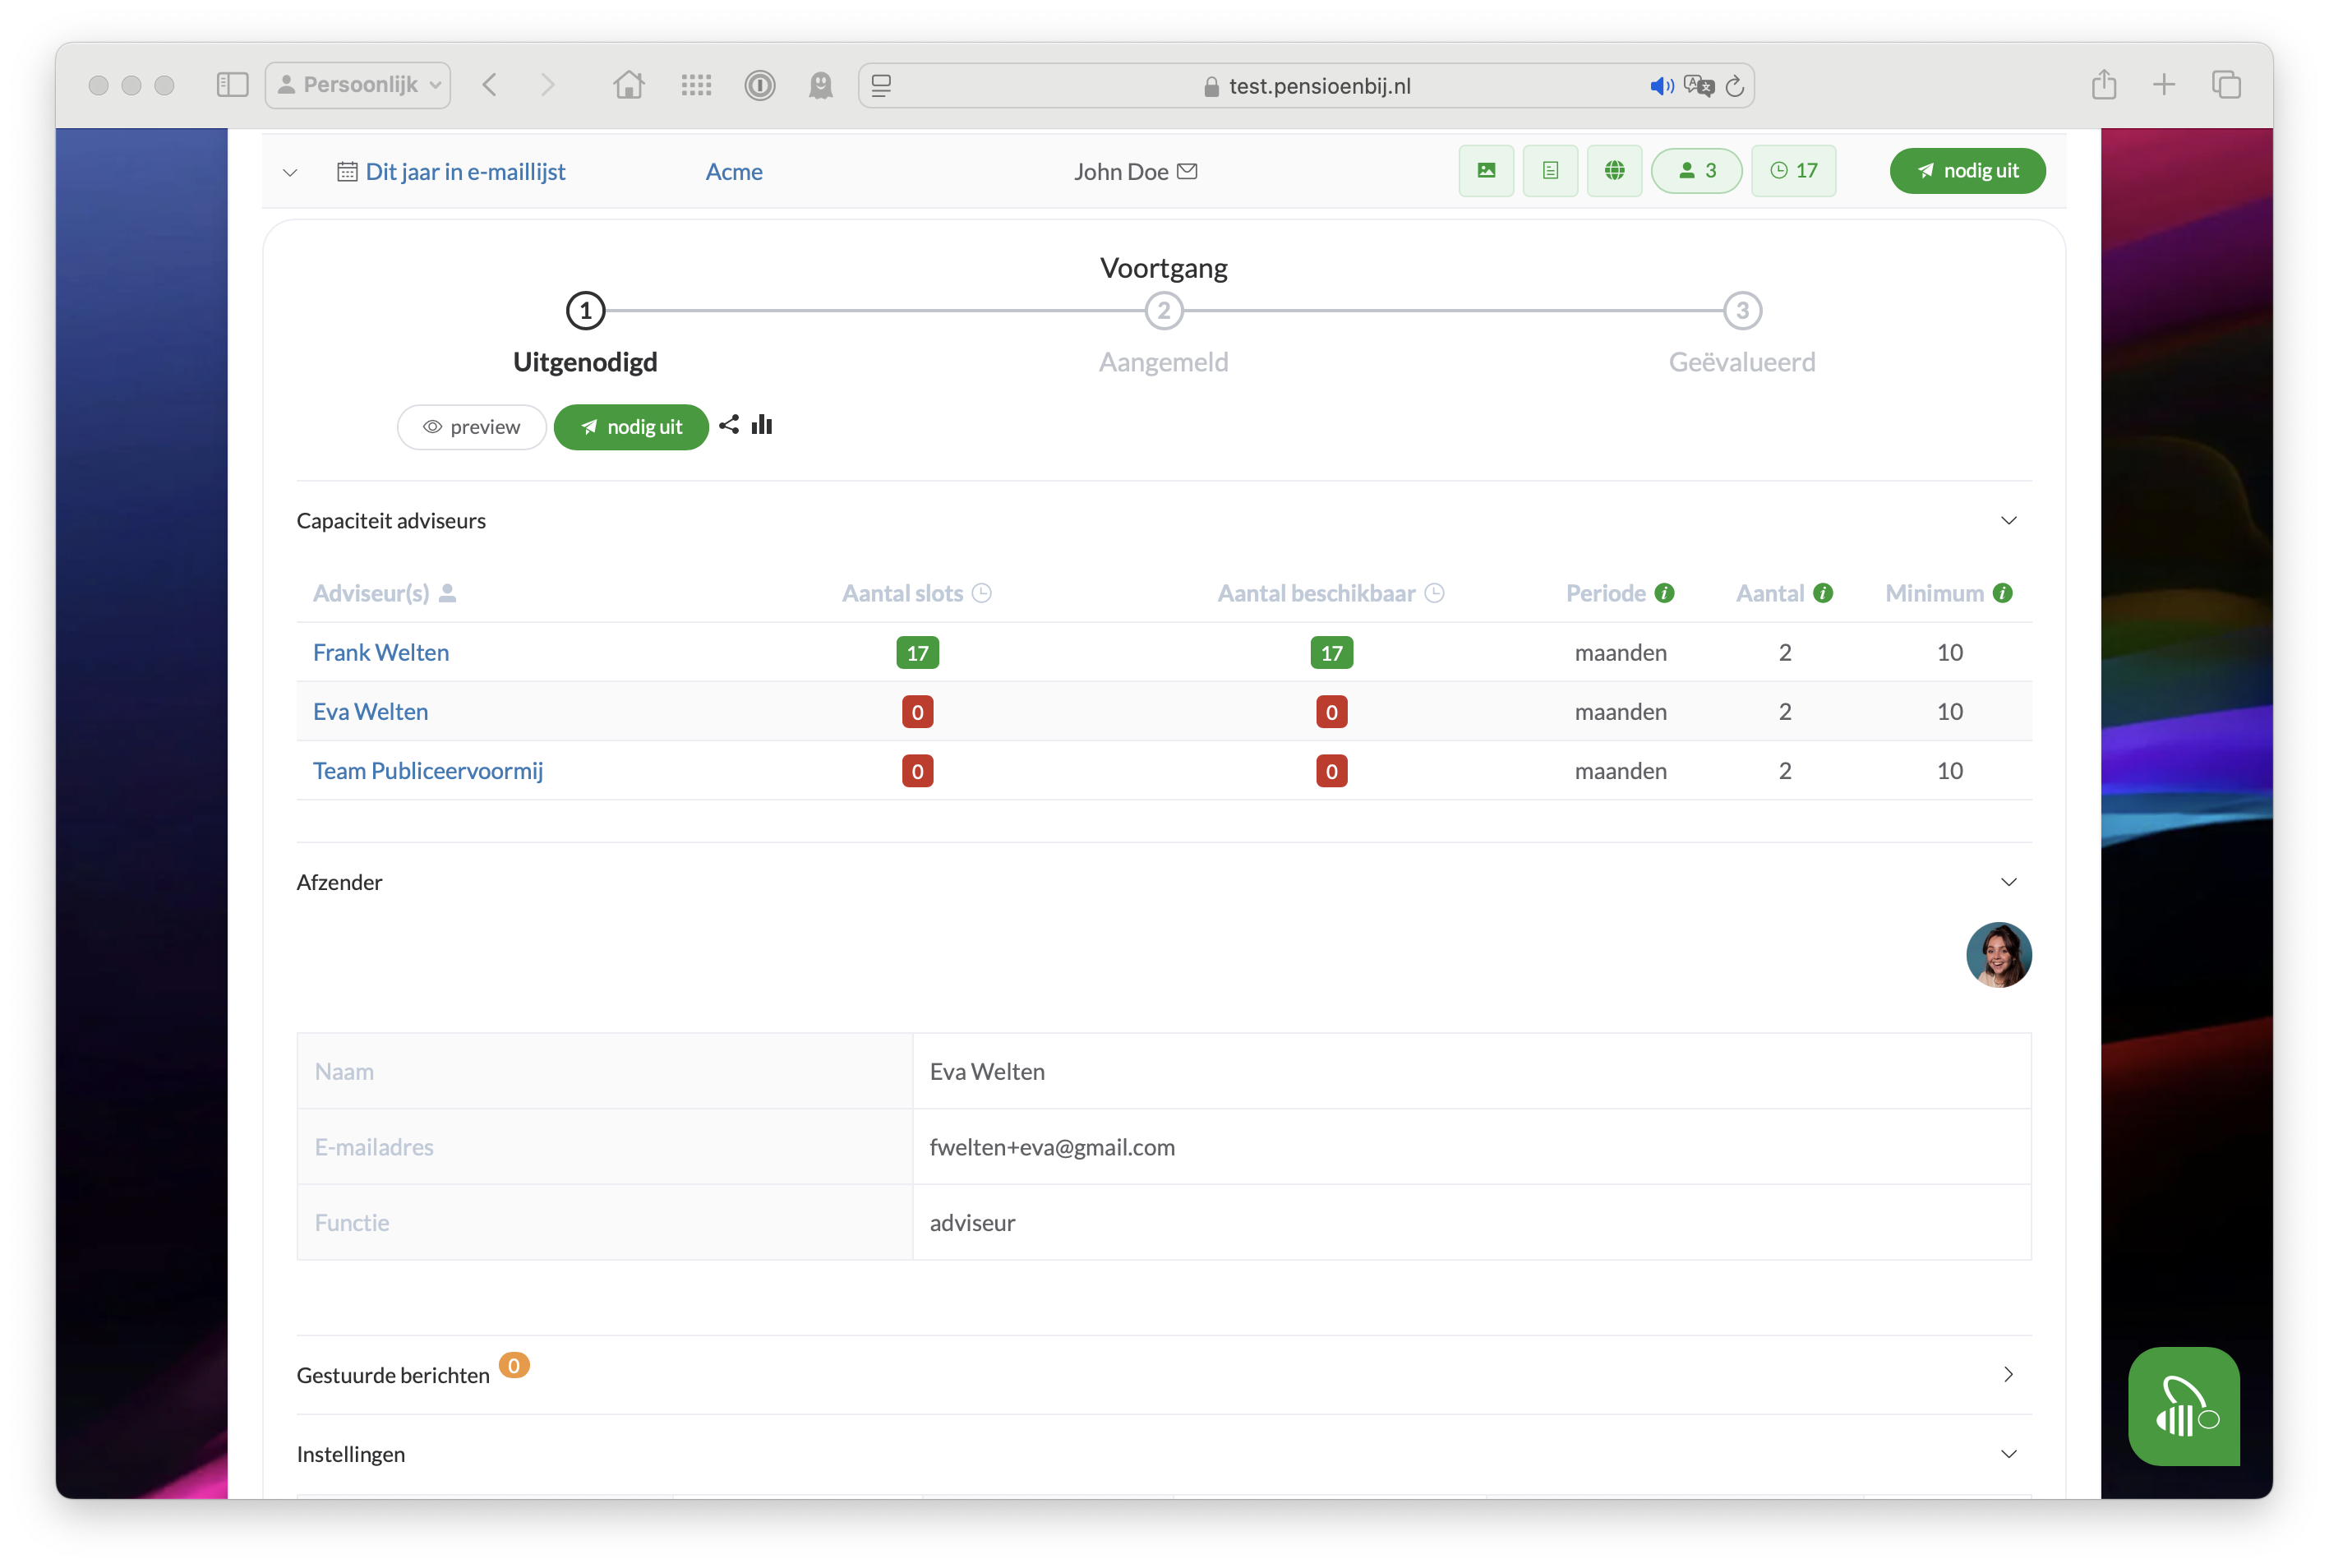Click the Eva Welten avatar photo
Screen dimensions: 2329x1568
coord(1998,955)
